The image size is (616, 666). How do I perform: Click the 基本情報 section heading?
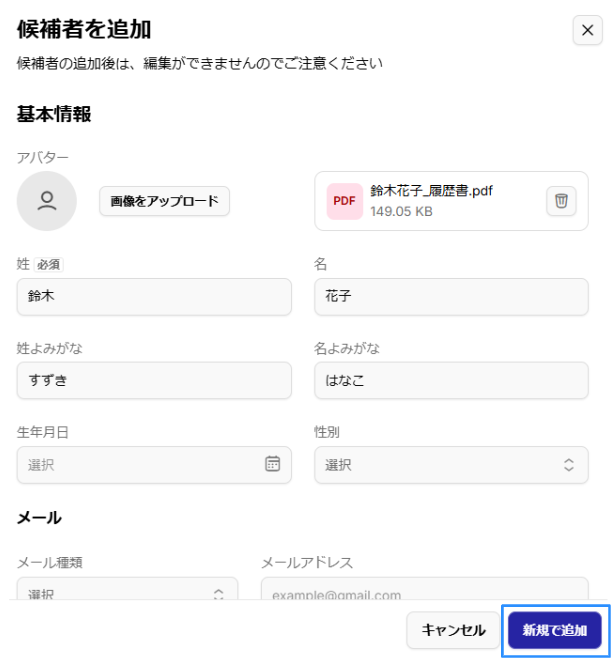pos(54,114)
